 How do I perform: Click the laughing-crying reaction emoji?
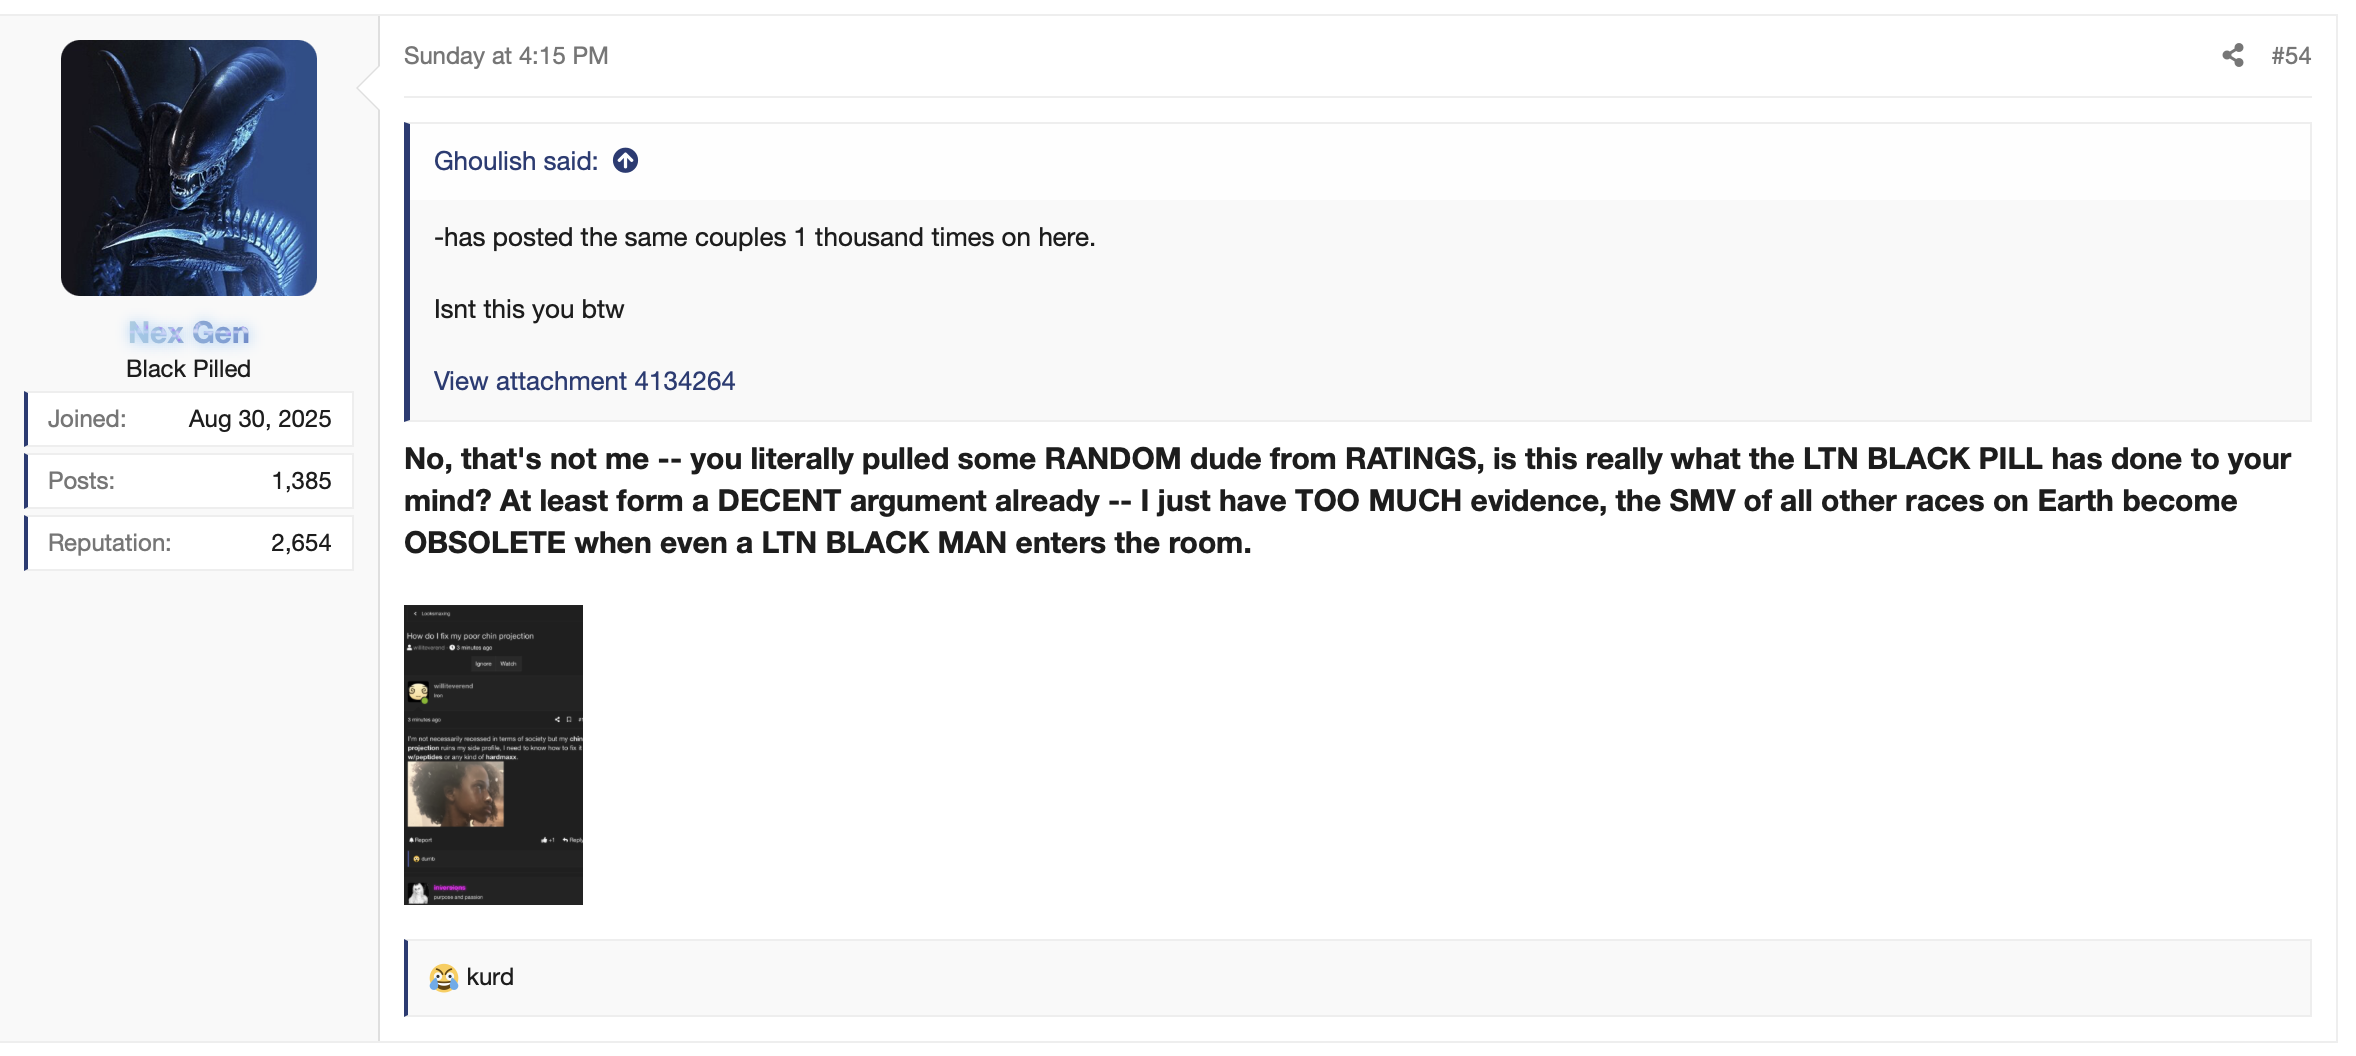pos(443,978)
